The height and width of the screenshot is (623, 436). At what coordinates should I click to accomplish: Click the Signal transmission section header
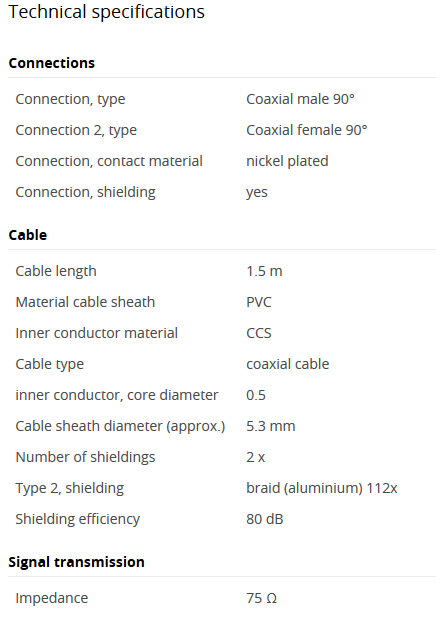[76, 562]
